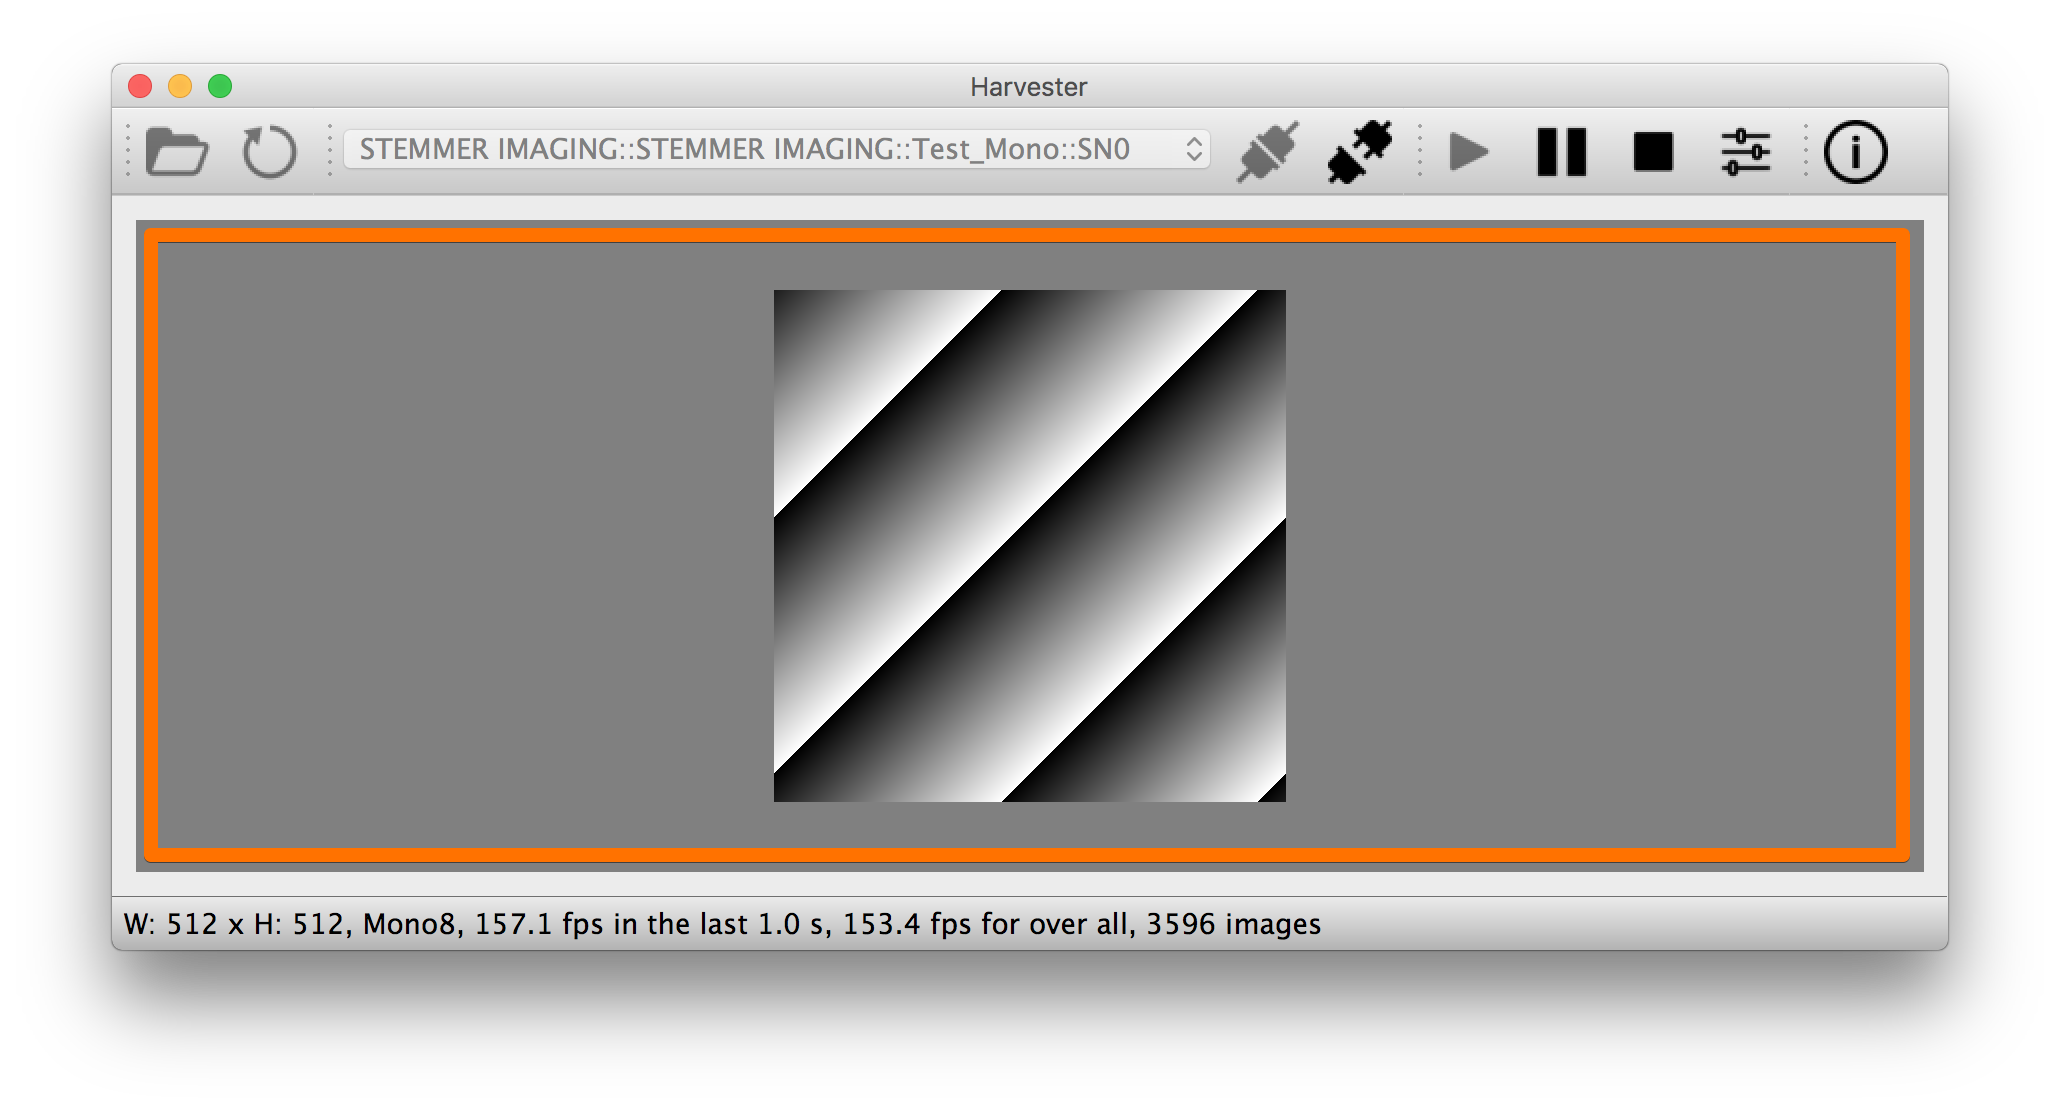Show the About info icon
Image resolution: width=2060 pixels, height=1110 pixels.
coord(1856,152)
